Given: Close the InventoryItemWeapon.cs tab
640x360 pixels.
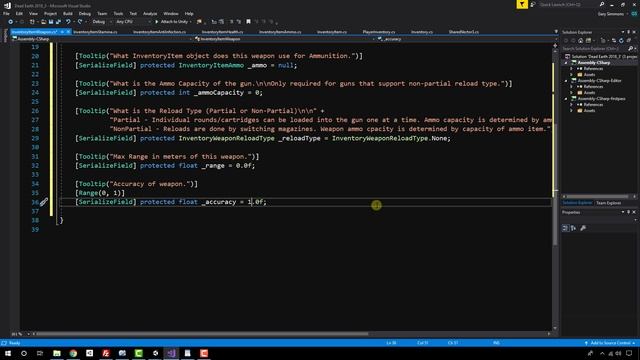Looking at the screenshot, I should 69,32.
